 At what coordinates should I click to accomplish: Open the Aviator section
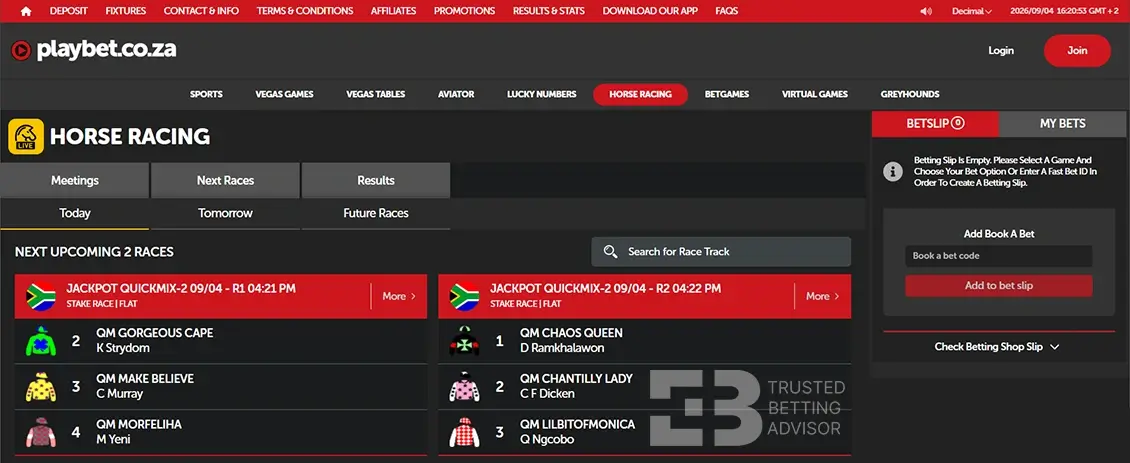(456, 94)
